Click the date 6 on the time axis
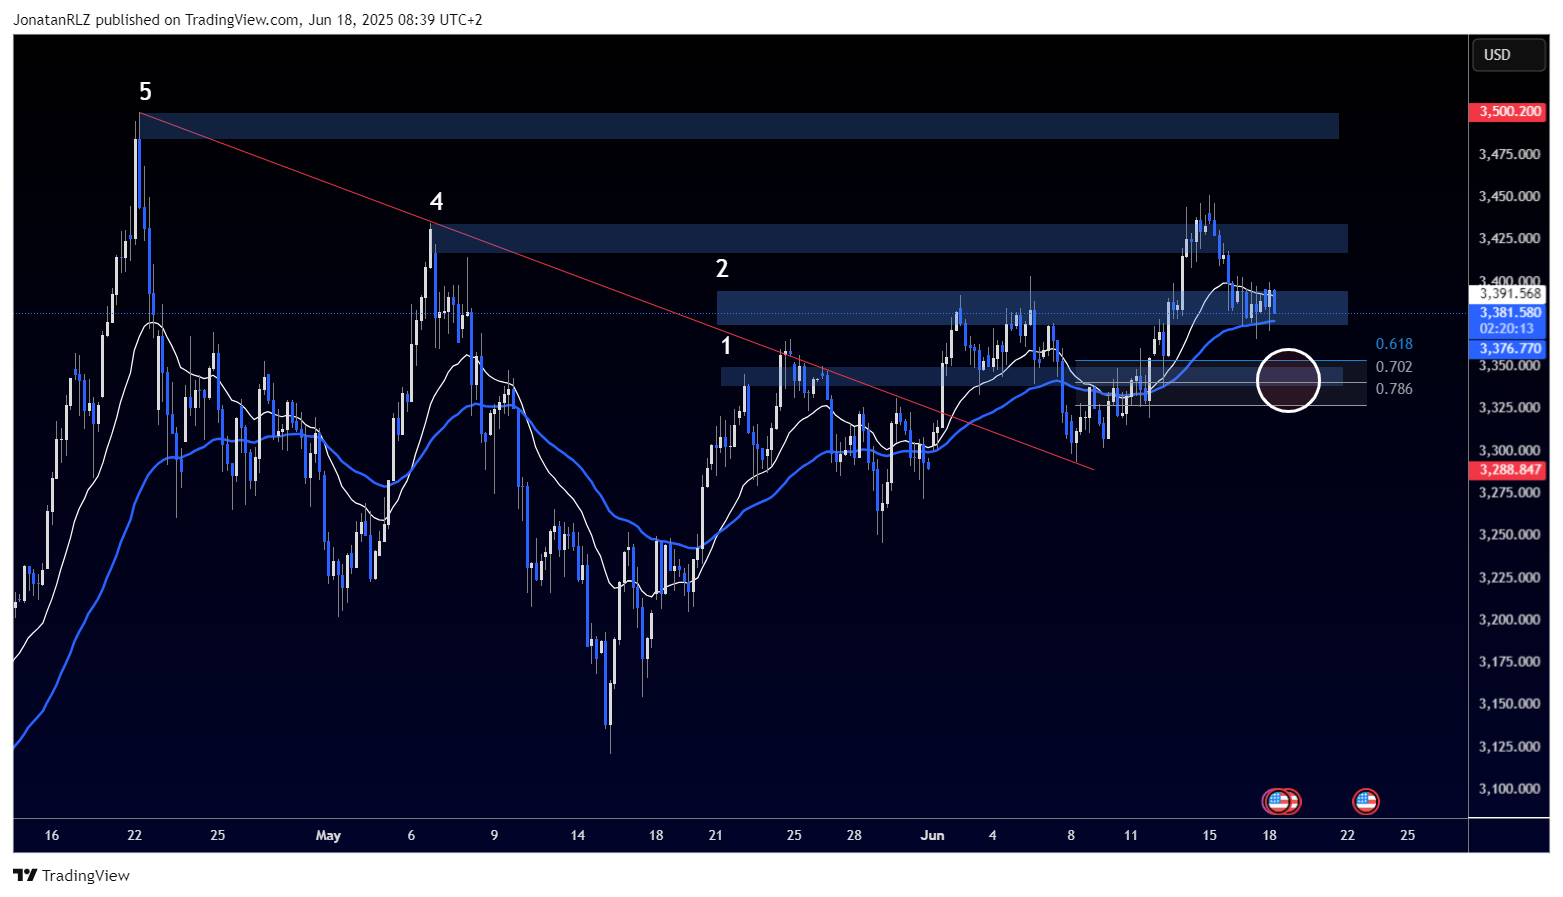Viewport: 1563px width, 897px height. coord(411,835)
